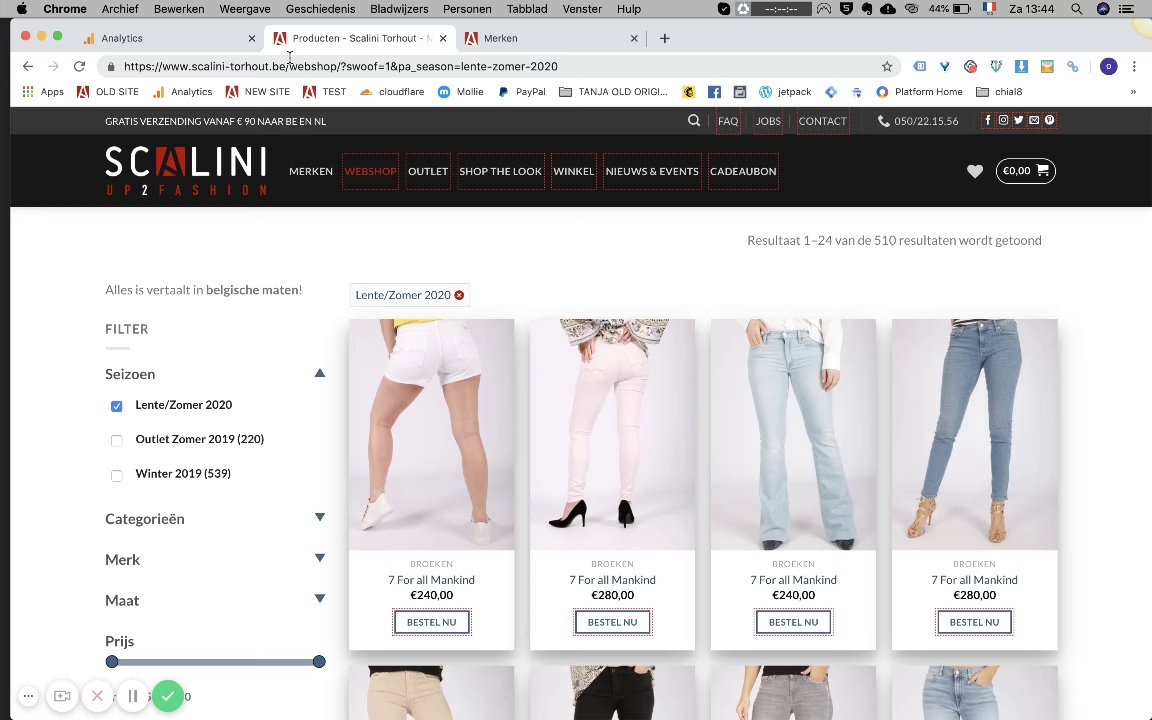Click BESTEL NU under the pink trousers €280,00

612,622
